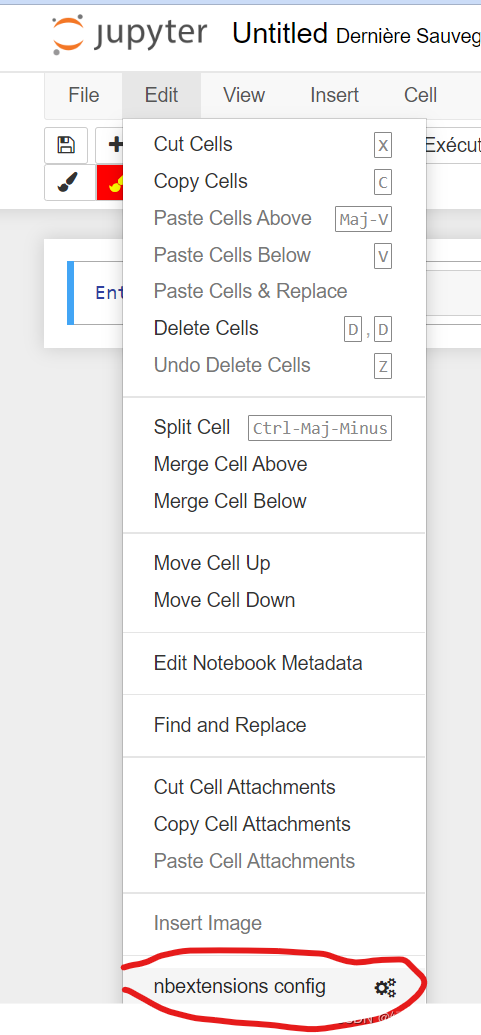Select Cut Cells from Edit menu
This screenshot has width=481, height=1035.
[274, 144]
